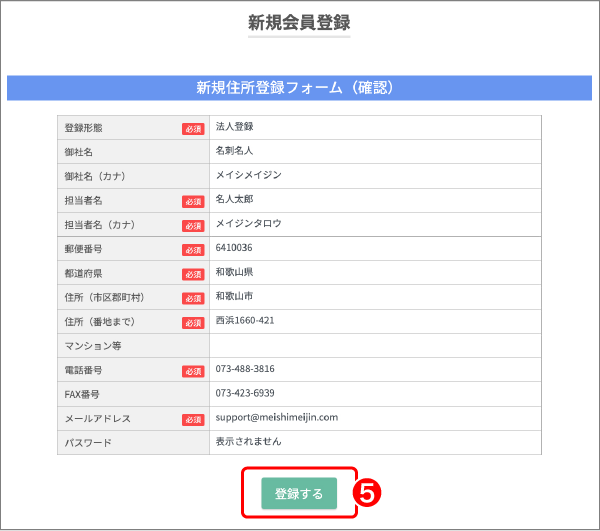Select the 御社名 label
Image resolution: width=600 pixels, height=531 pixels.
(78, 152)
